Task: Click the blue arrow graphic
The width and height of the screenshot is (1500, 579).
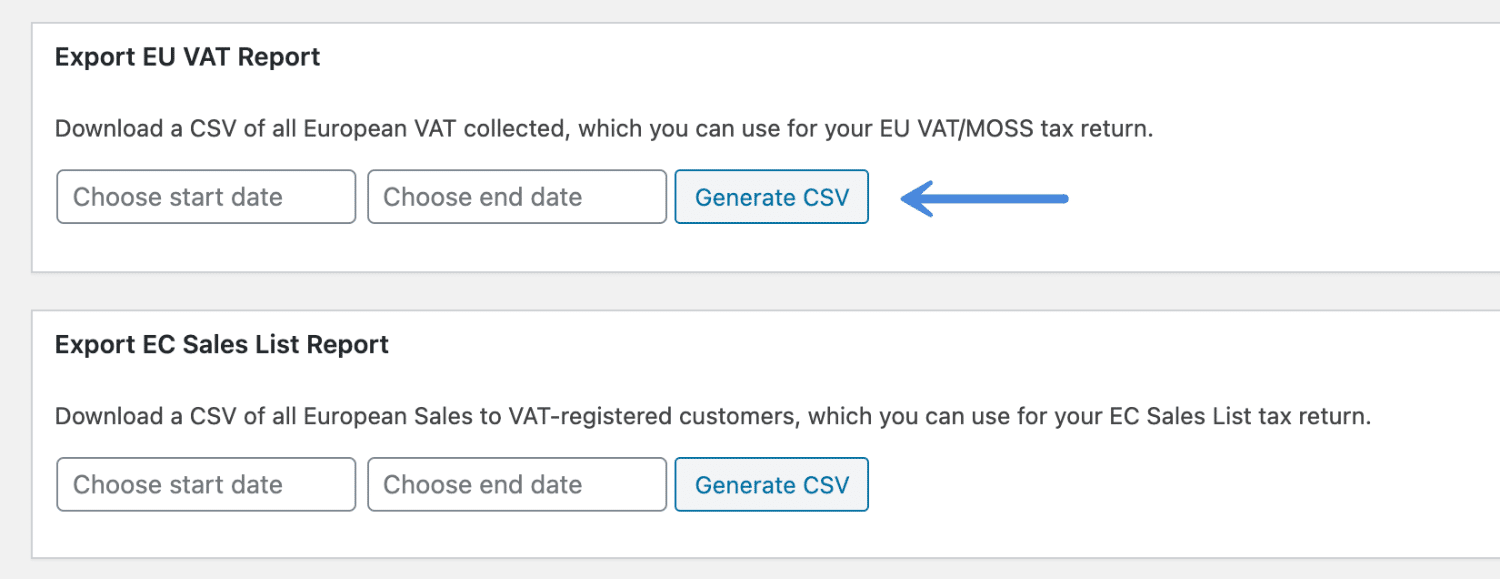Action: coord(980,198)
